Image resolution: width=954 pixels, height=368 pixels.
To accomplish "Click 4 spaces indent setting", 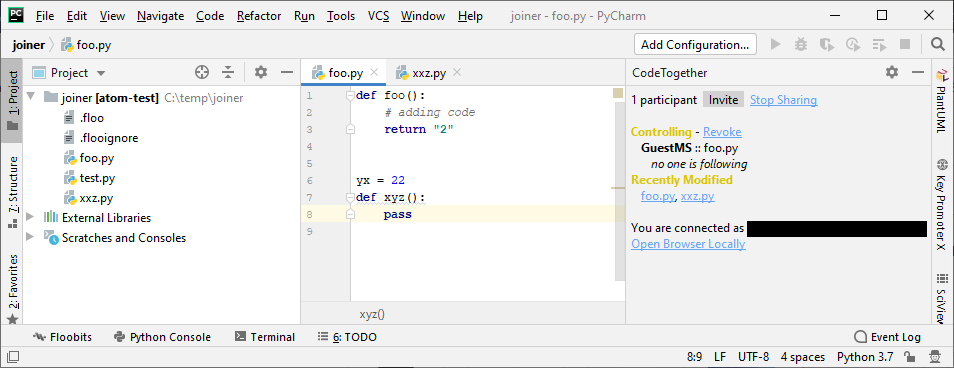I will coord(803,357).
